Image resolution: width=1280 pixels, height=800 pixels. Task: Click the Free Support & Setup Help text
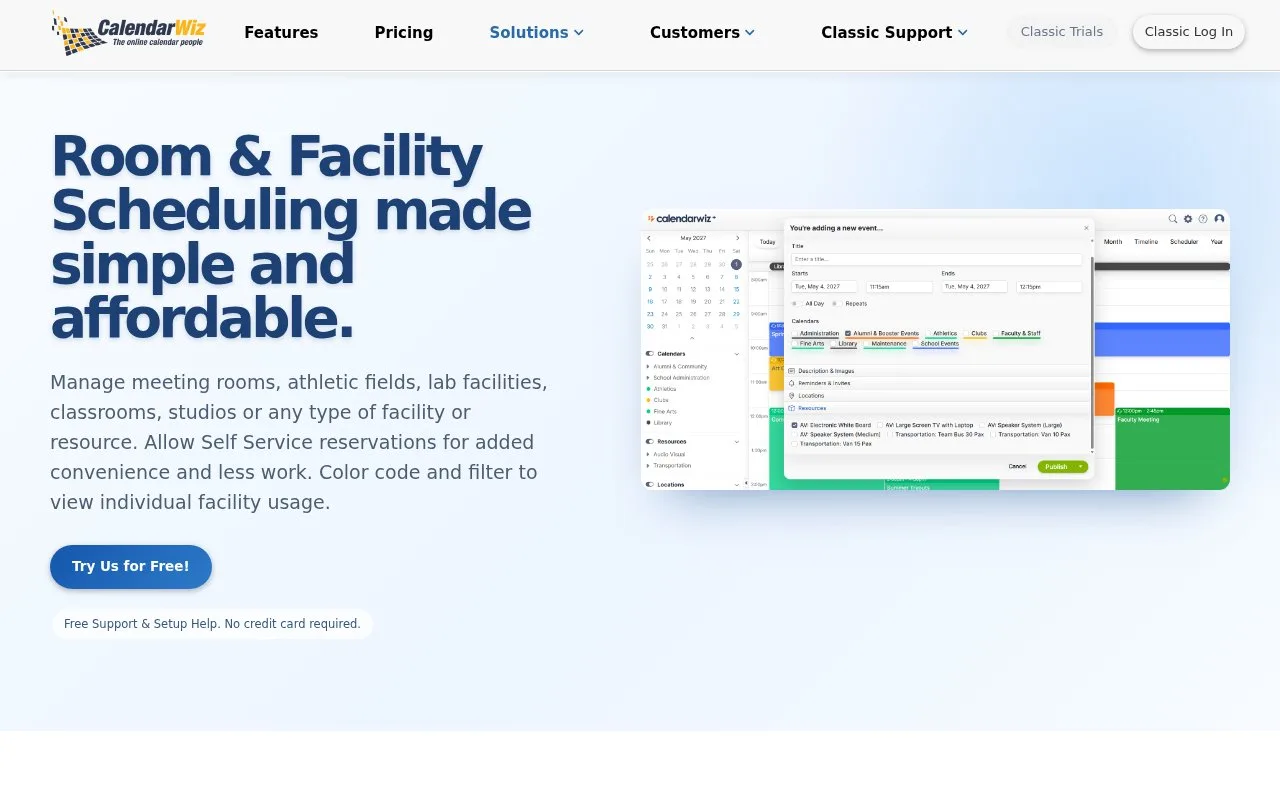click(212, 624)
